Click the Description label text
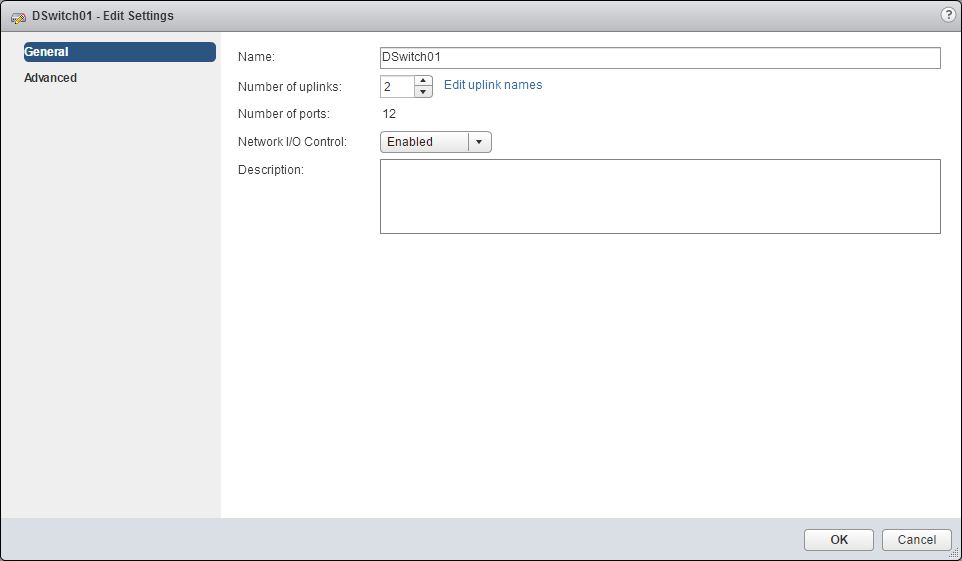Image resolution: width=962 pixels, height=561 pixels. (270, 170)
